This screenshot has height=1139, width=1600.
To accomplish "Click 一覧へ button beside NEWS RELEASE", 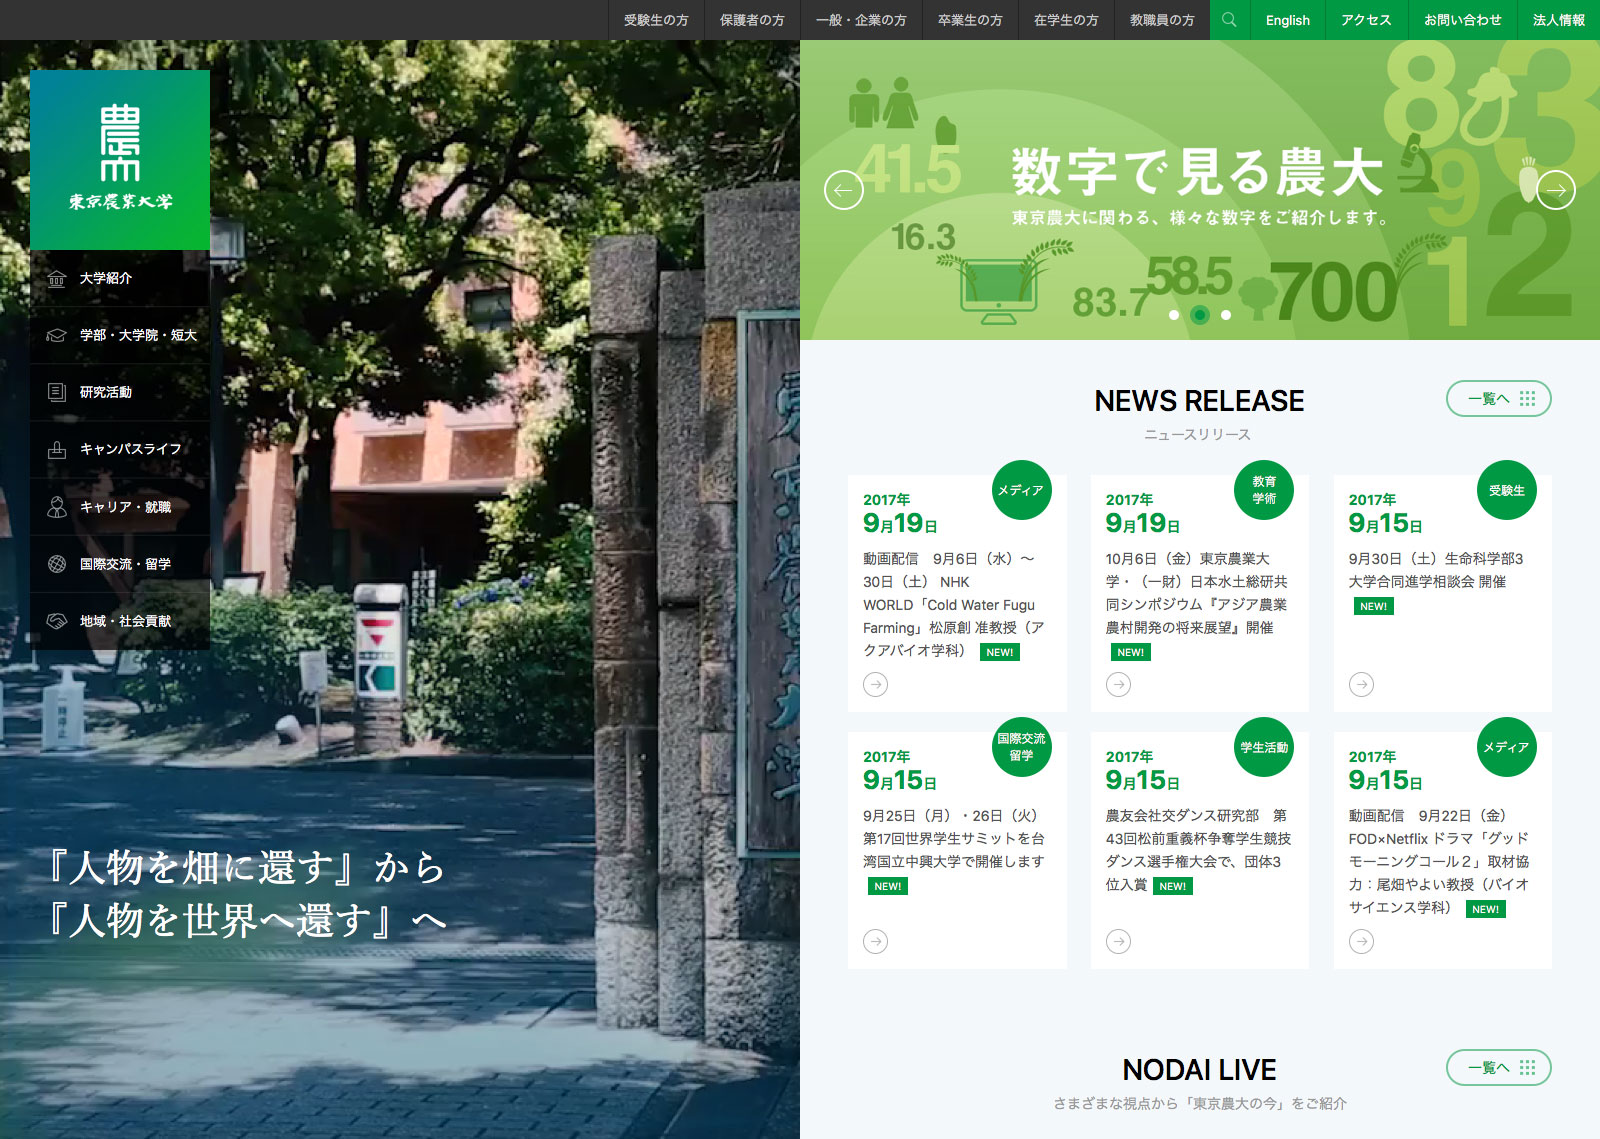I will [1498, 399].
